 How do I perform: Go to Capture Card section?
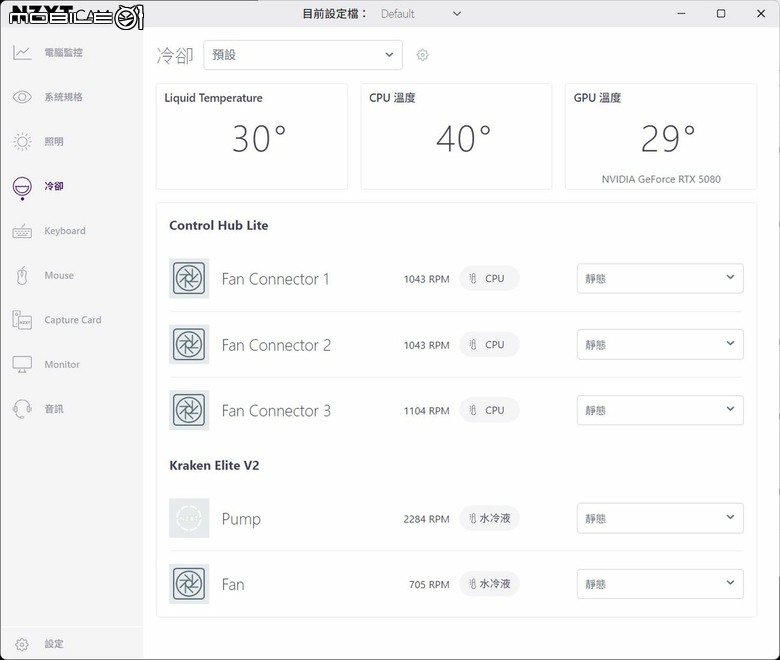pos(73,320)
